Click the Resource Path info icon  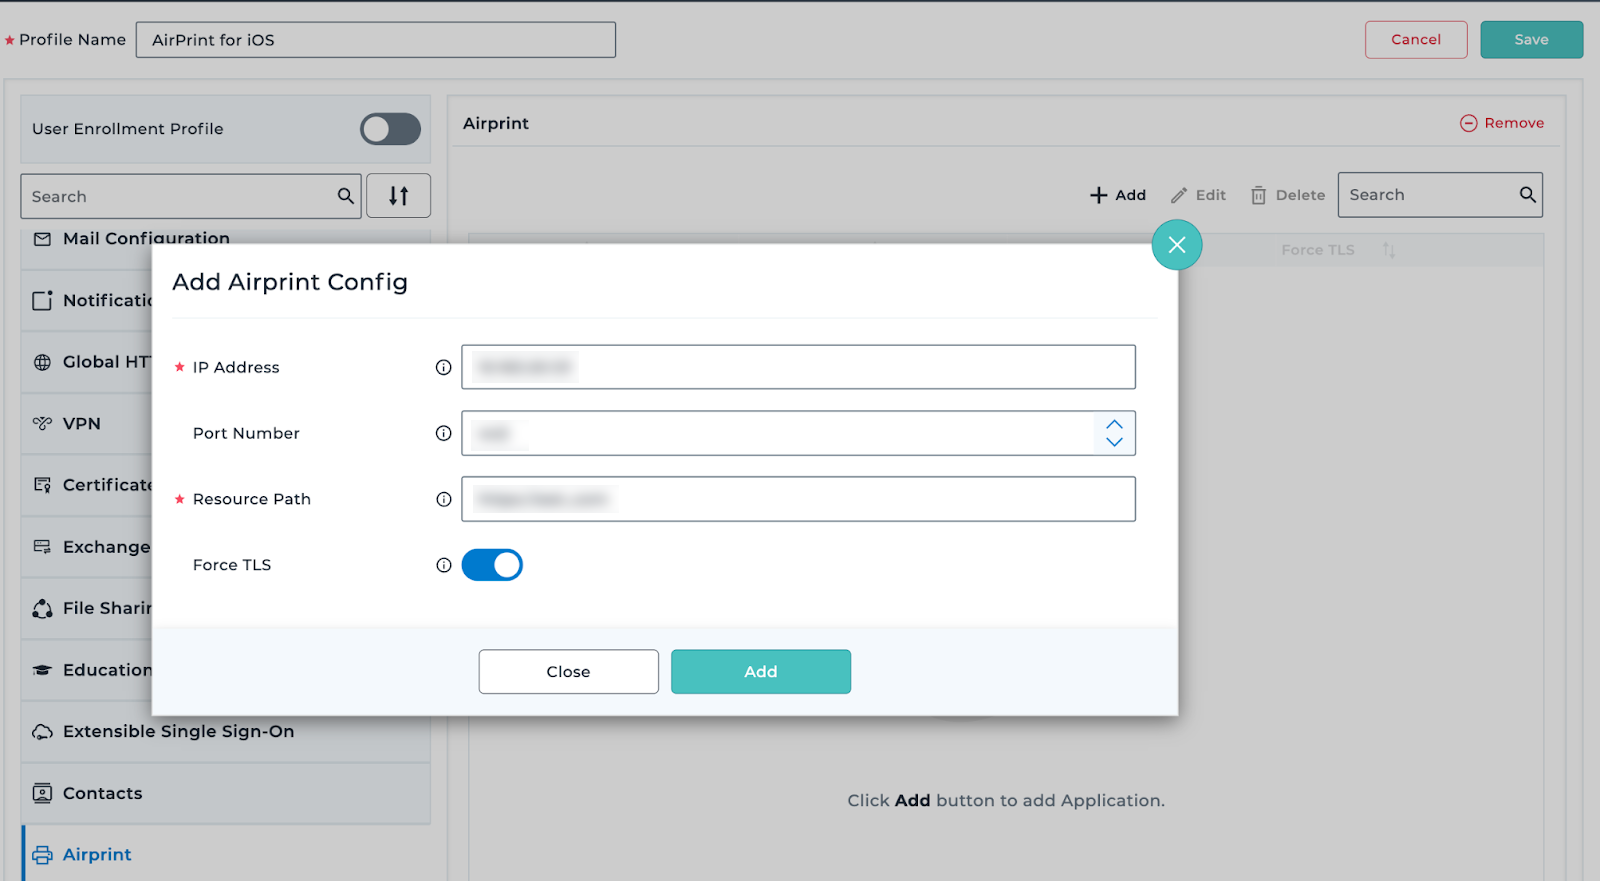(x=444, y=499)
